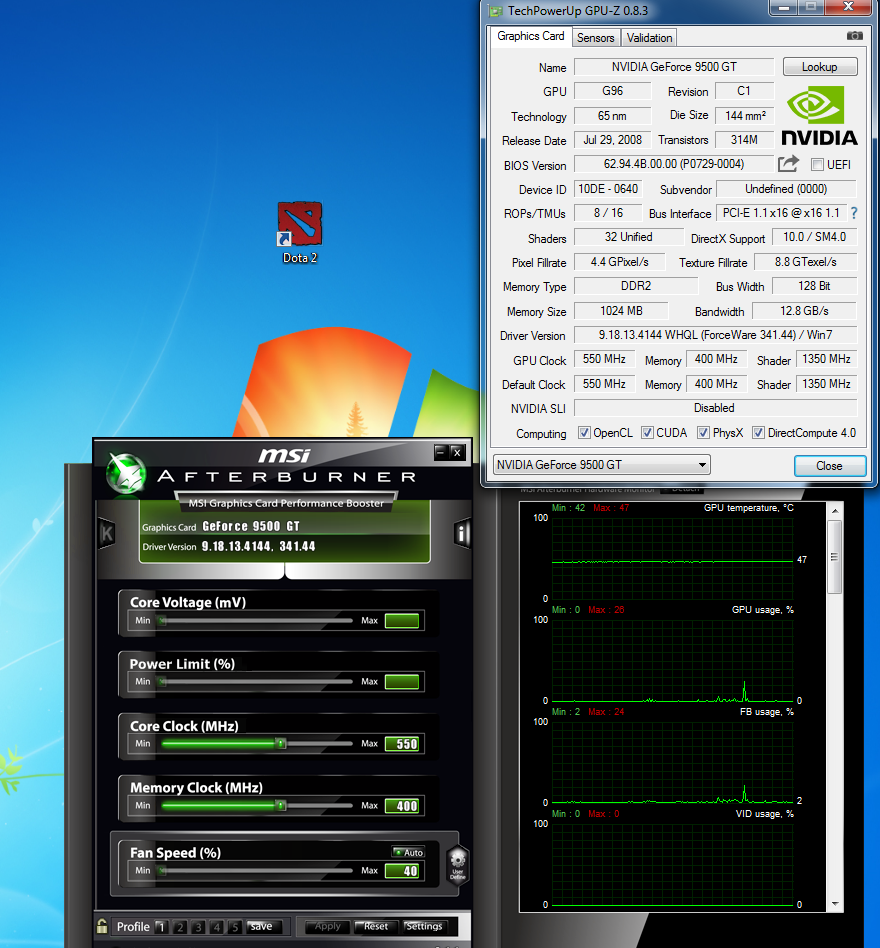The height and width of the screenshot is (948, 880).
Task: Click the Afterburner Apply button
Action: [x=328, y=926]
